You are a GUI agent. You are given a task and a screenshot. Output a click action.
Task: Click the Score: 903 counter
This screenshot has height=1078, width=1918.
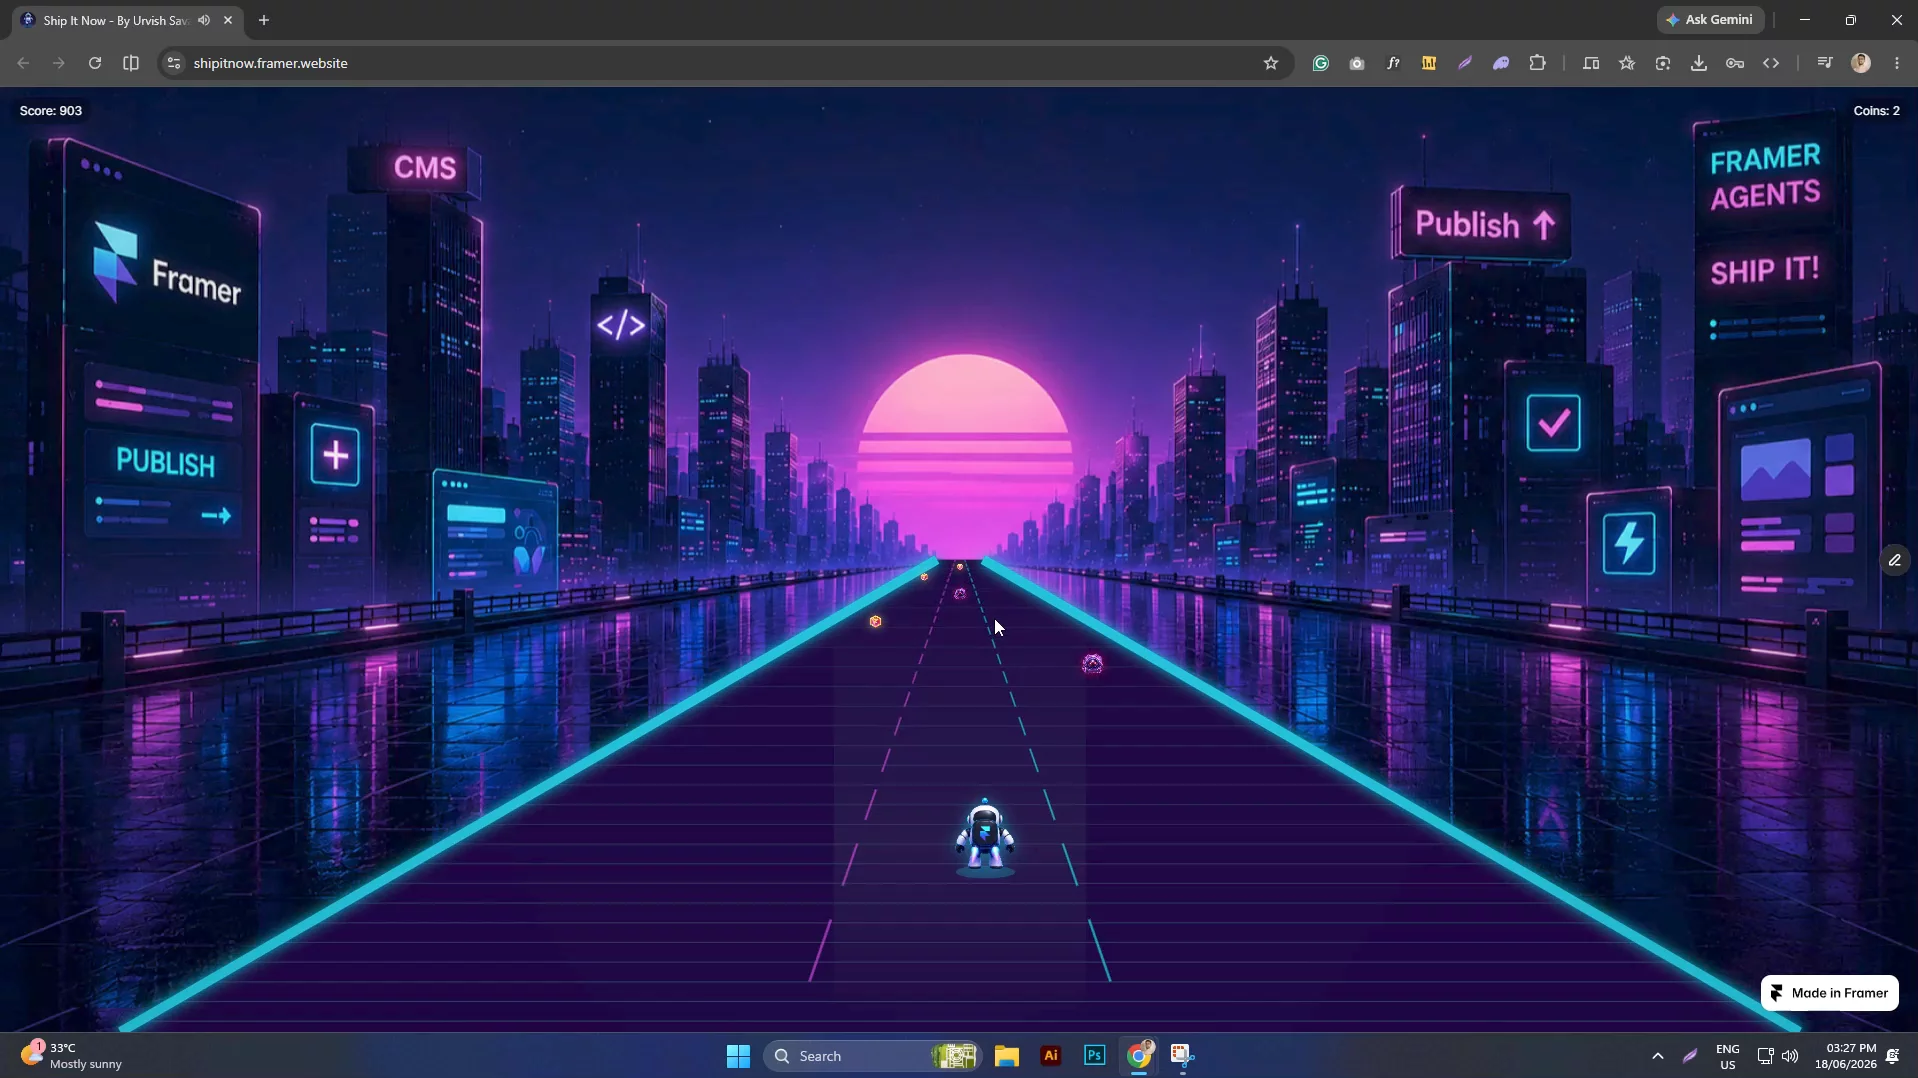pos(51,111)
